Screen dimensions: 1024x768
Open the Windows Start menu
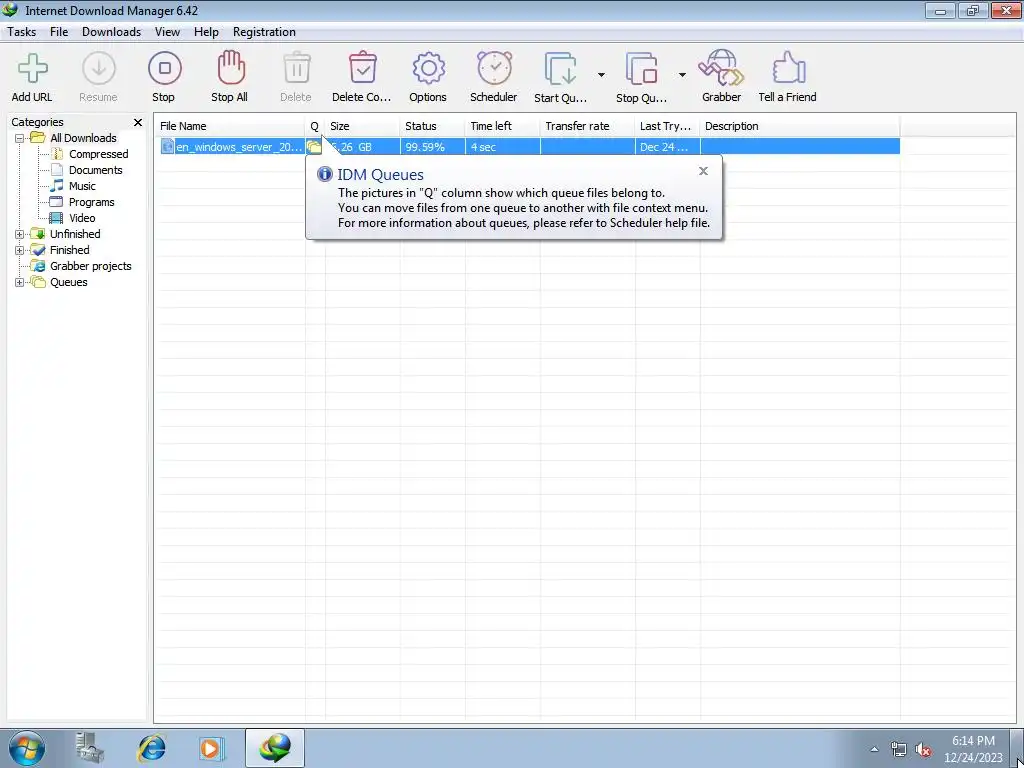point(27,748)
